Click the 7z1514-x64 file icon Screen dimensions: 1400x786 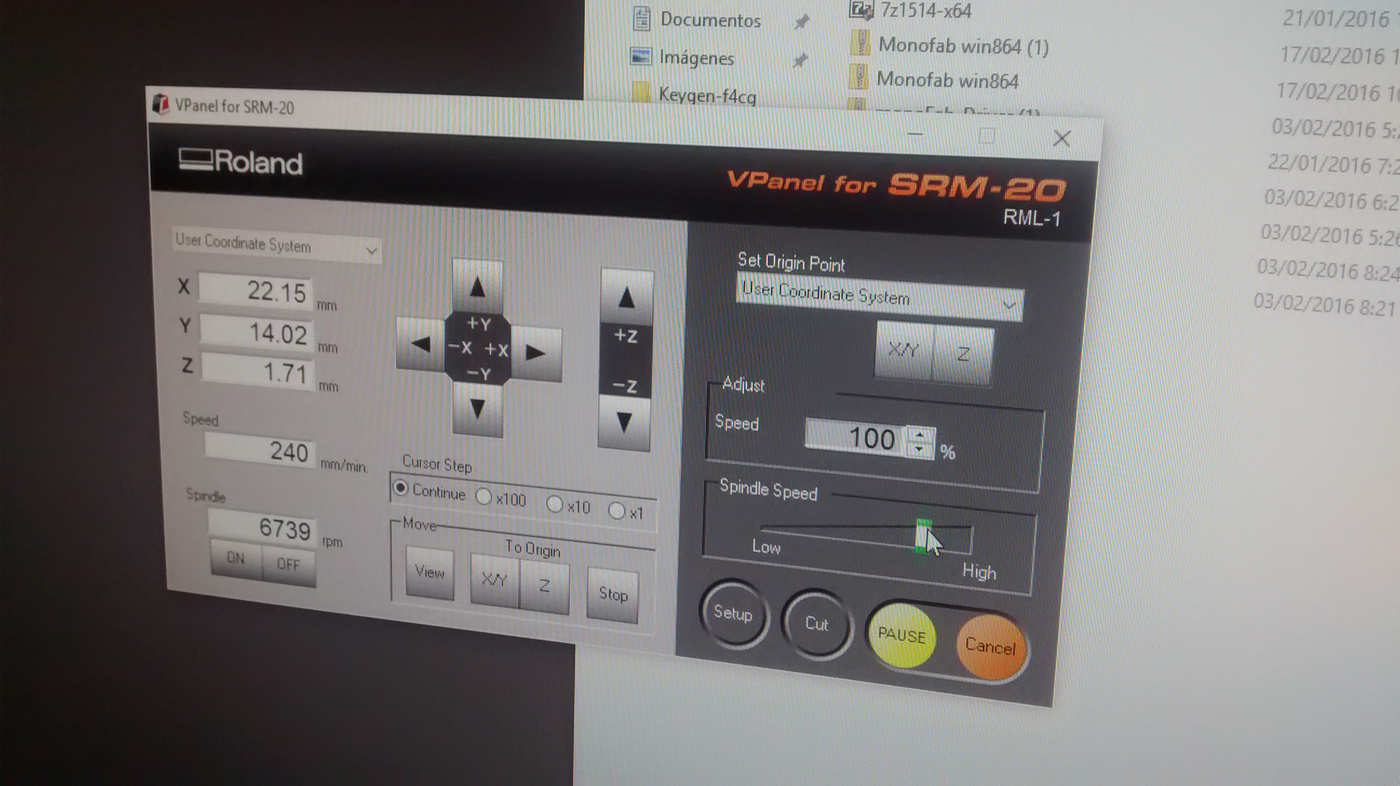tap(860, 9)
